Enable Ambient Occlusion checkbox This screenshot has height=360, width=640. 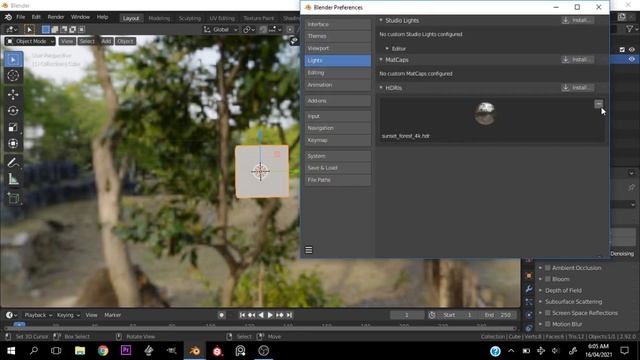coord(548,268)
